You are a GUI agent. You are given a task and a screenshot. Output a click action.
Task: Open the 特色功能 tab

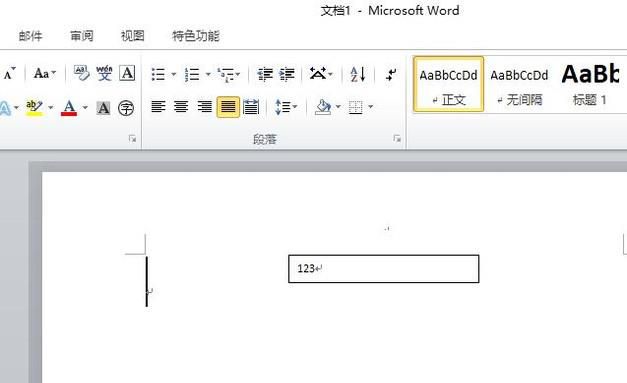(196, 36)
